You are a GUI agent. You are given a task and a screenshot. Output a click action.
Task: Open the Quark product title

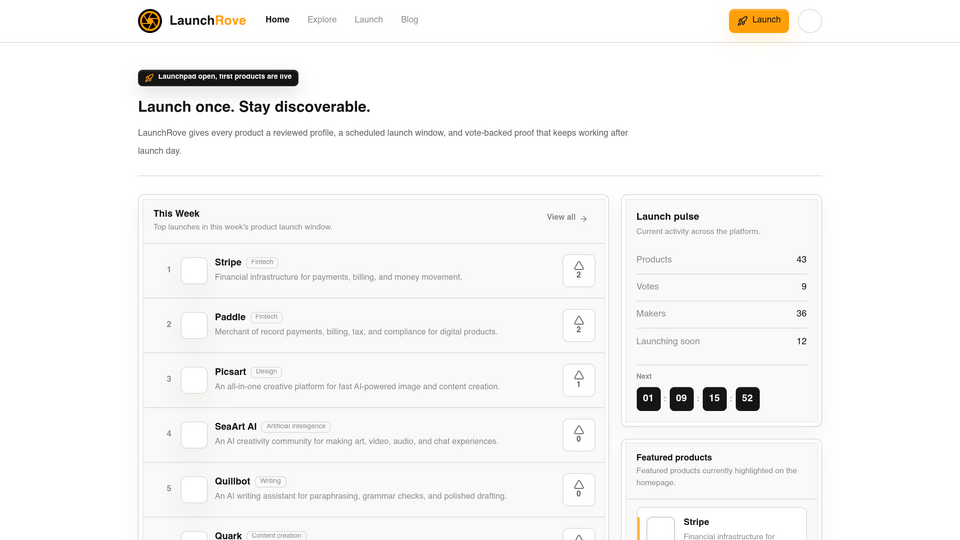pyautogui.click(x=228, y=535)
